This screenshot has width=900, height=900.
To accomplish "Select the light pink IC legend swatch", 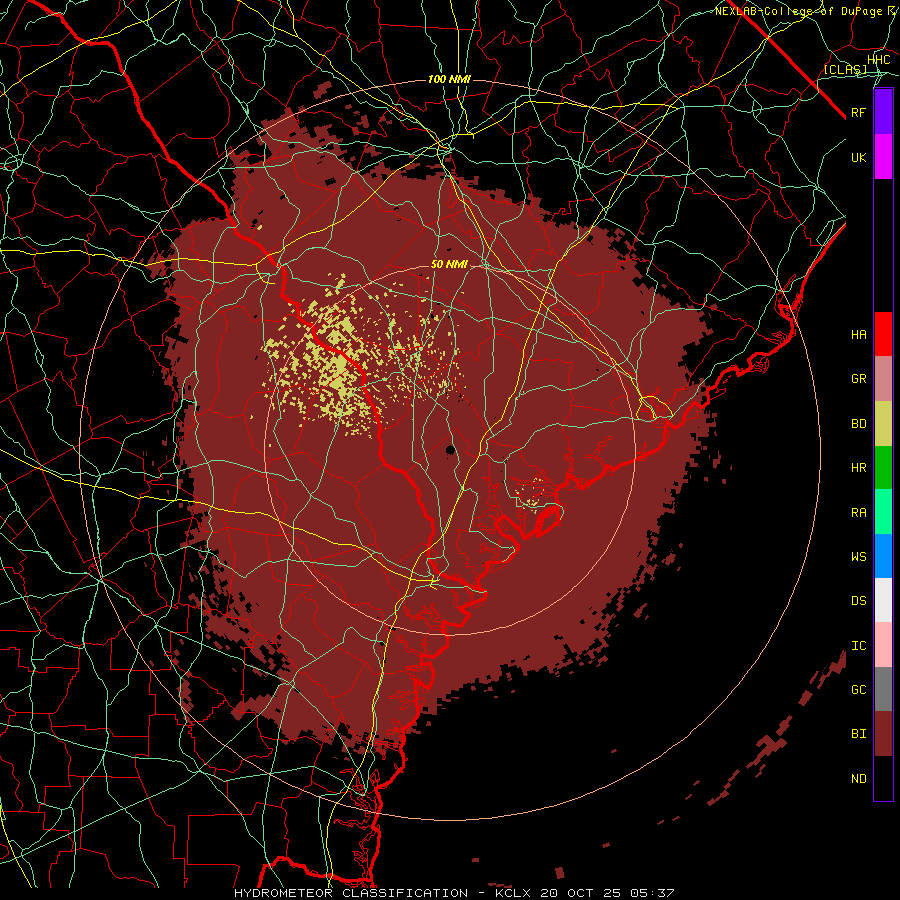I will tap(883, 645).
